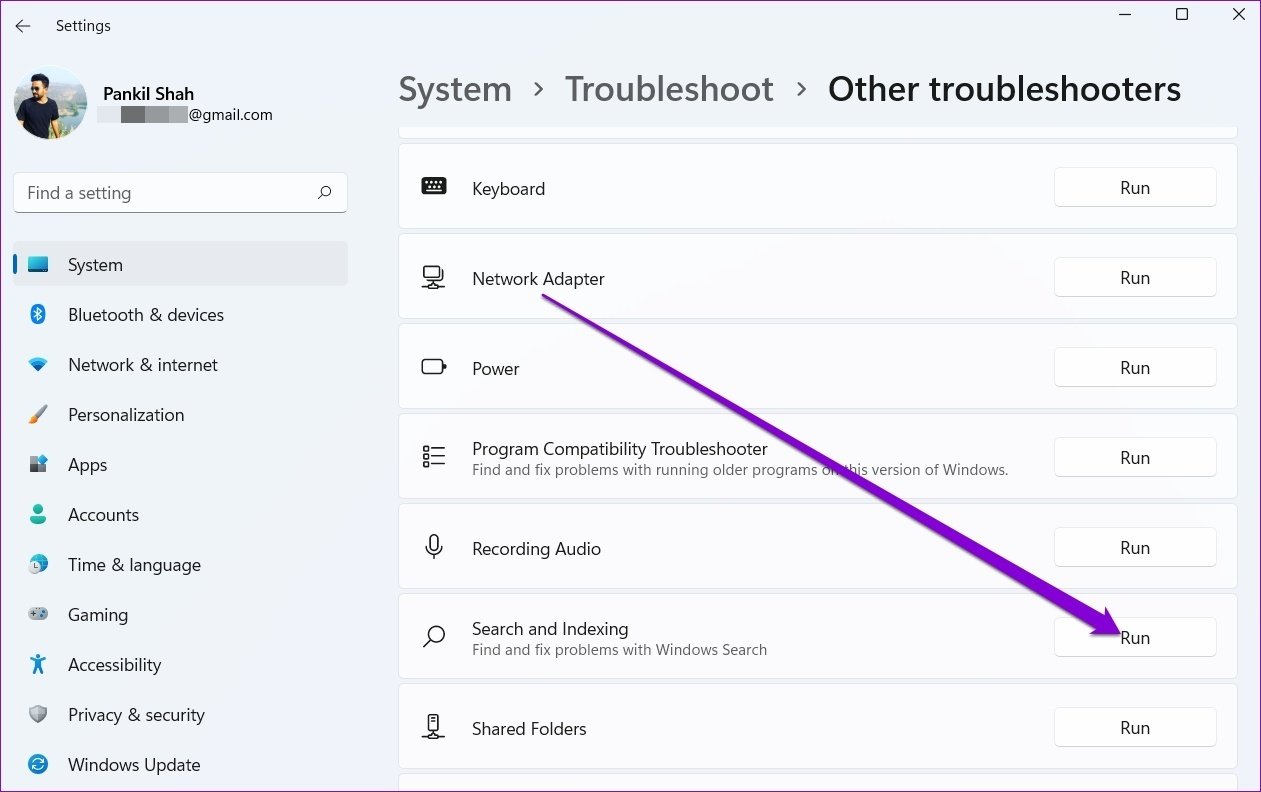Viewport: 1261px width, 792px height.
Task: Navigate to Troubleshoot in the breadcrumb
Action: [x=669, y=89]
